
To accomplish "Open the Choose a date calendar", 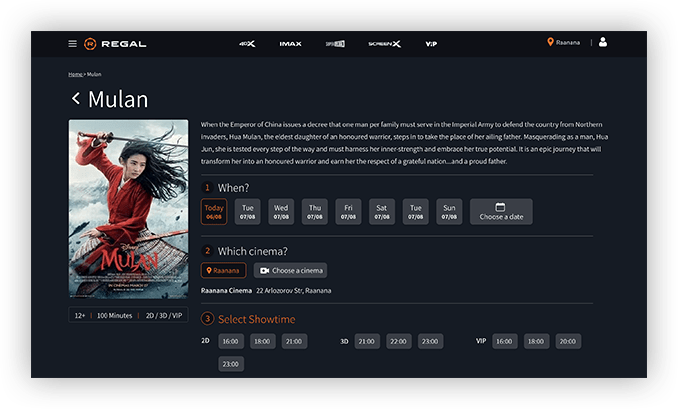I will pyautogui.click(x=501, y=211).
